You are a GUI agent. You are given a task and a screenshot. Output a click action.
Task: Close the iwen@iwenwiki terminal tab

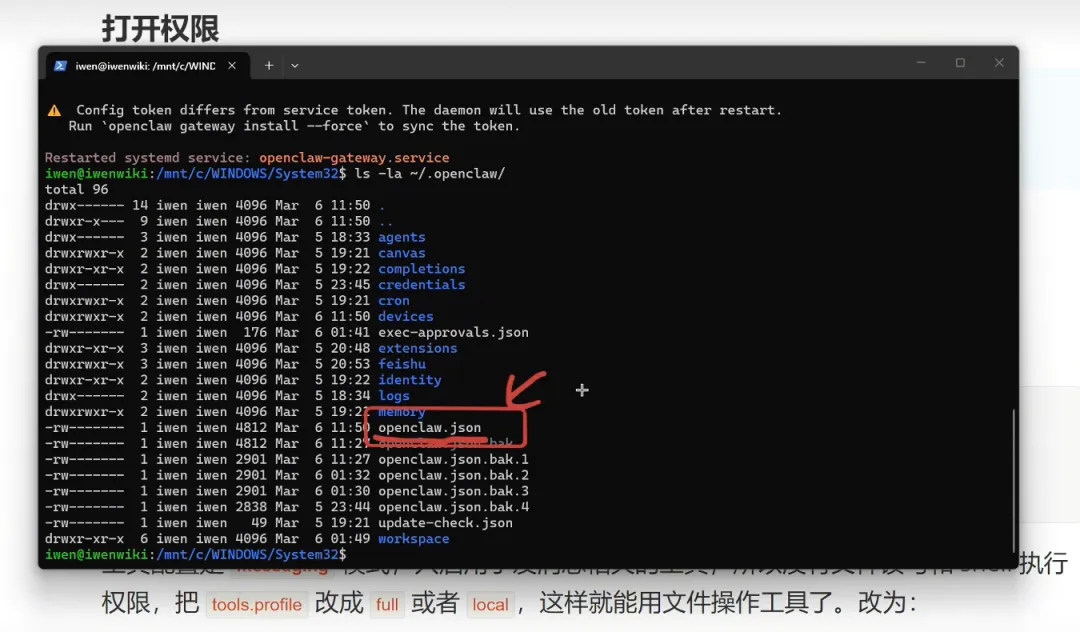click(232, 65)
